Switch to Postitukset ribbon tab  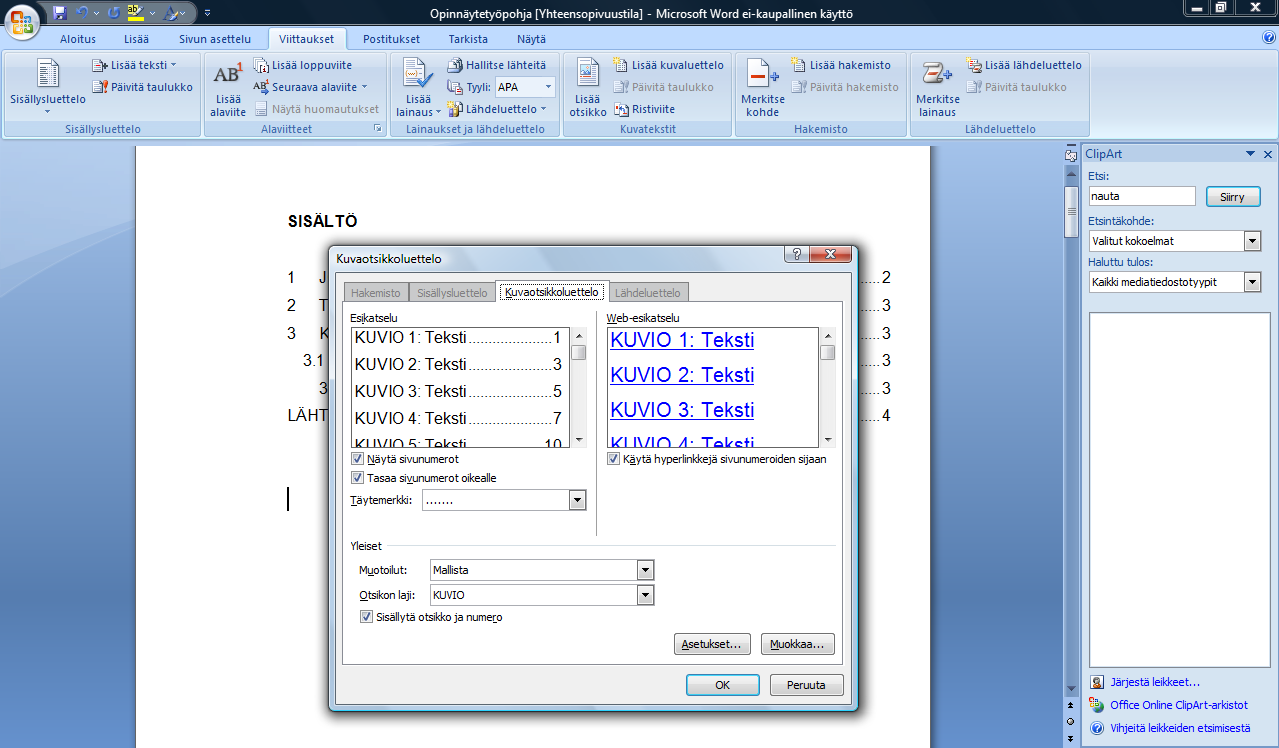click(391, 39)
